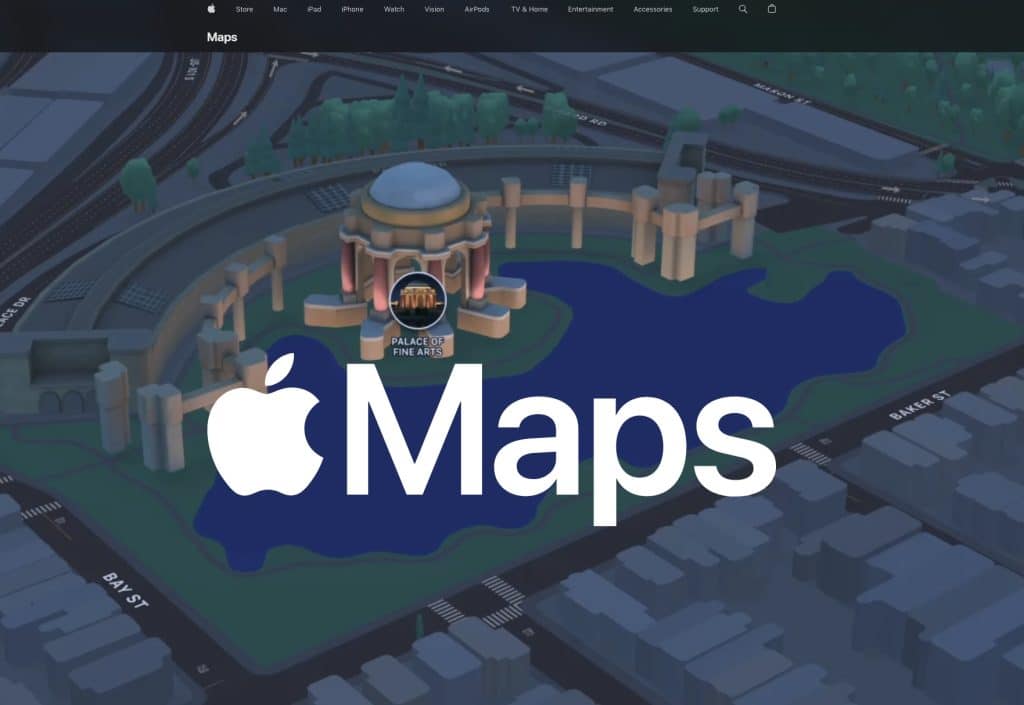Select Mac in the top navigation
Viewport: 1024px width, 705px height.
(x=280, y=9)
